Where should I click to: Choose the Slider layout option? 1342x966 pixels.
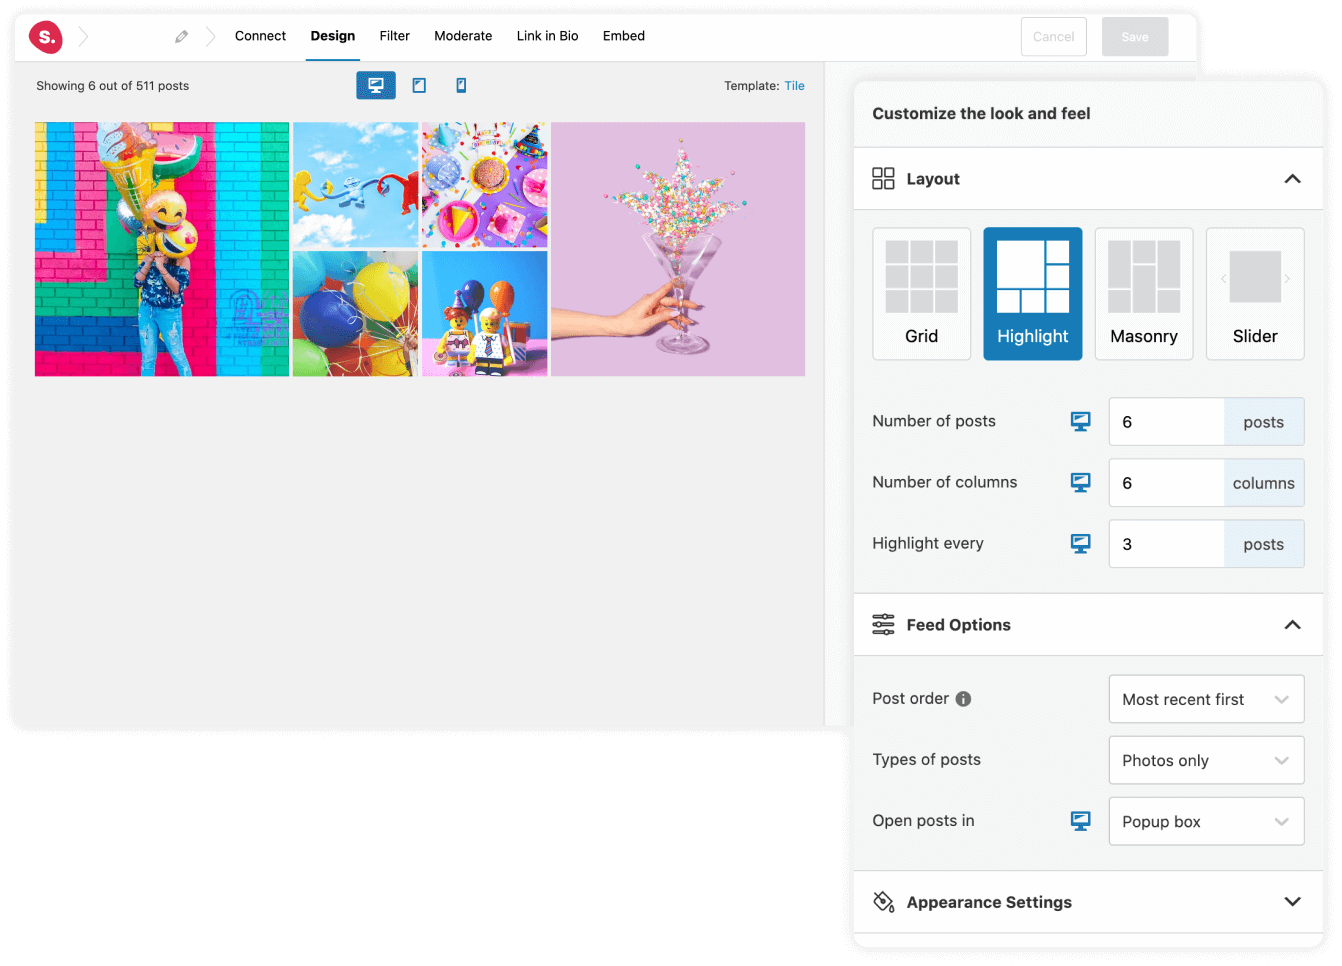(x=1255, y=294)
